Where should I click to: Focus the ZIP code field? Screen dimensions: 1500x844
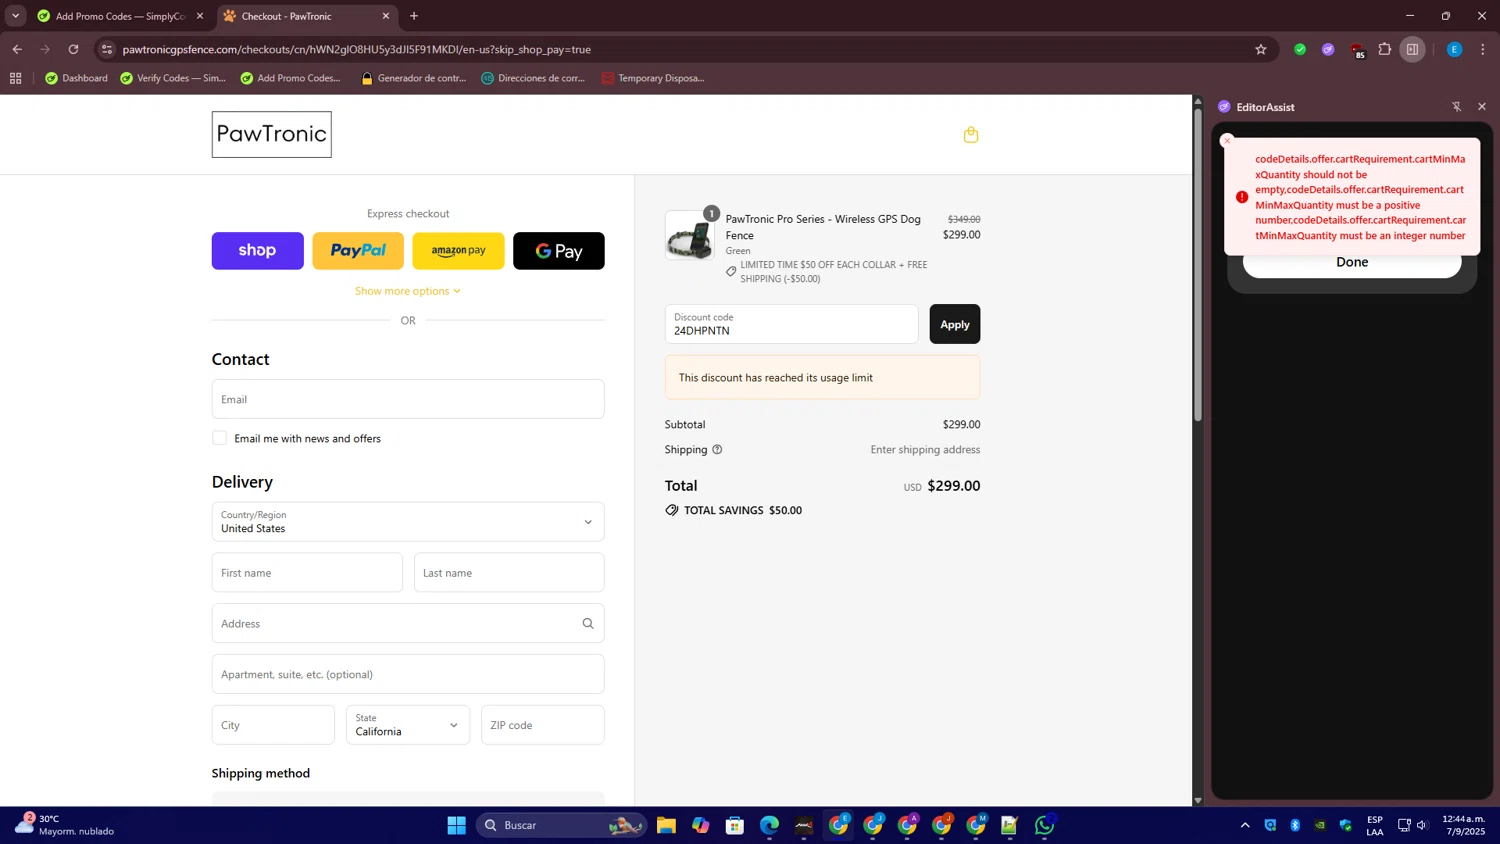click(543, 725)
